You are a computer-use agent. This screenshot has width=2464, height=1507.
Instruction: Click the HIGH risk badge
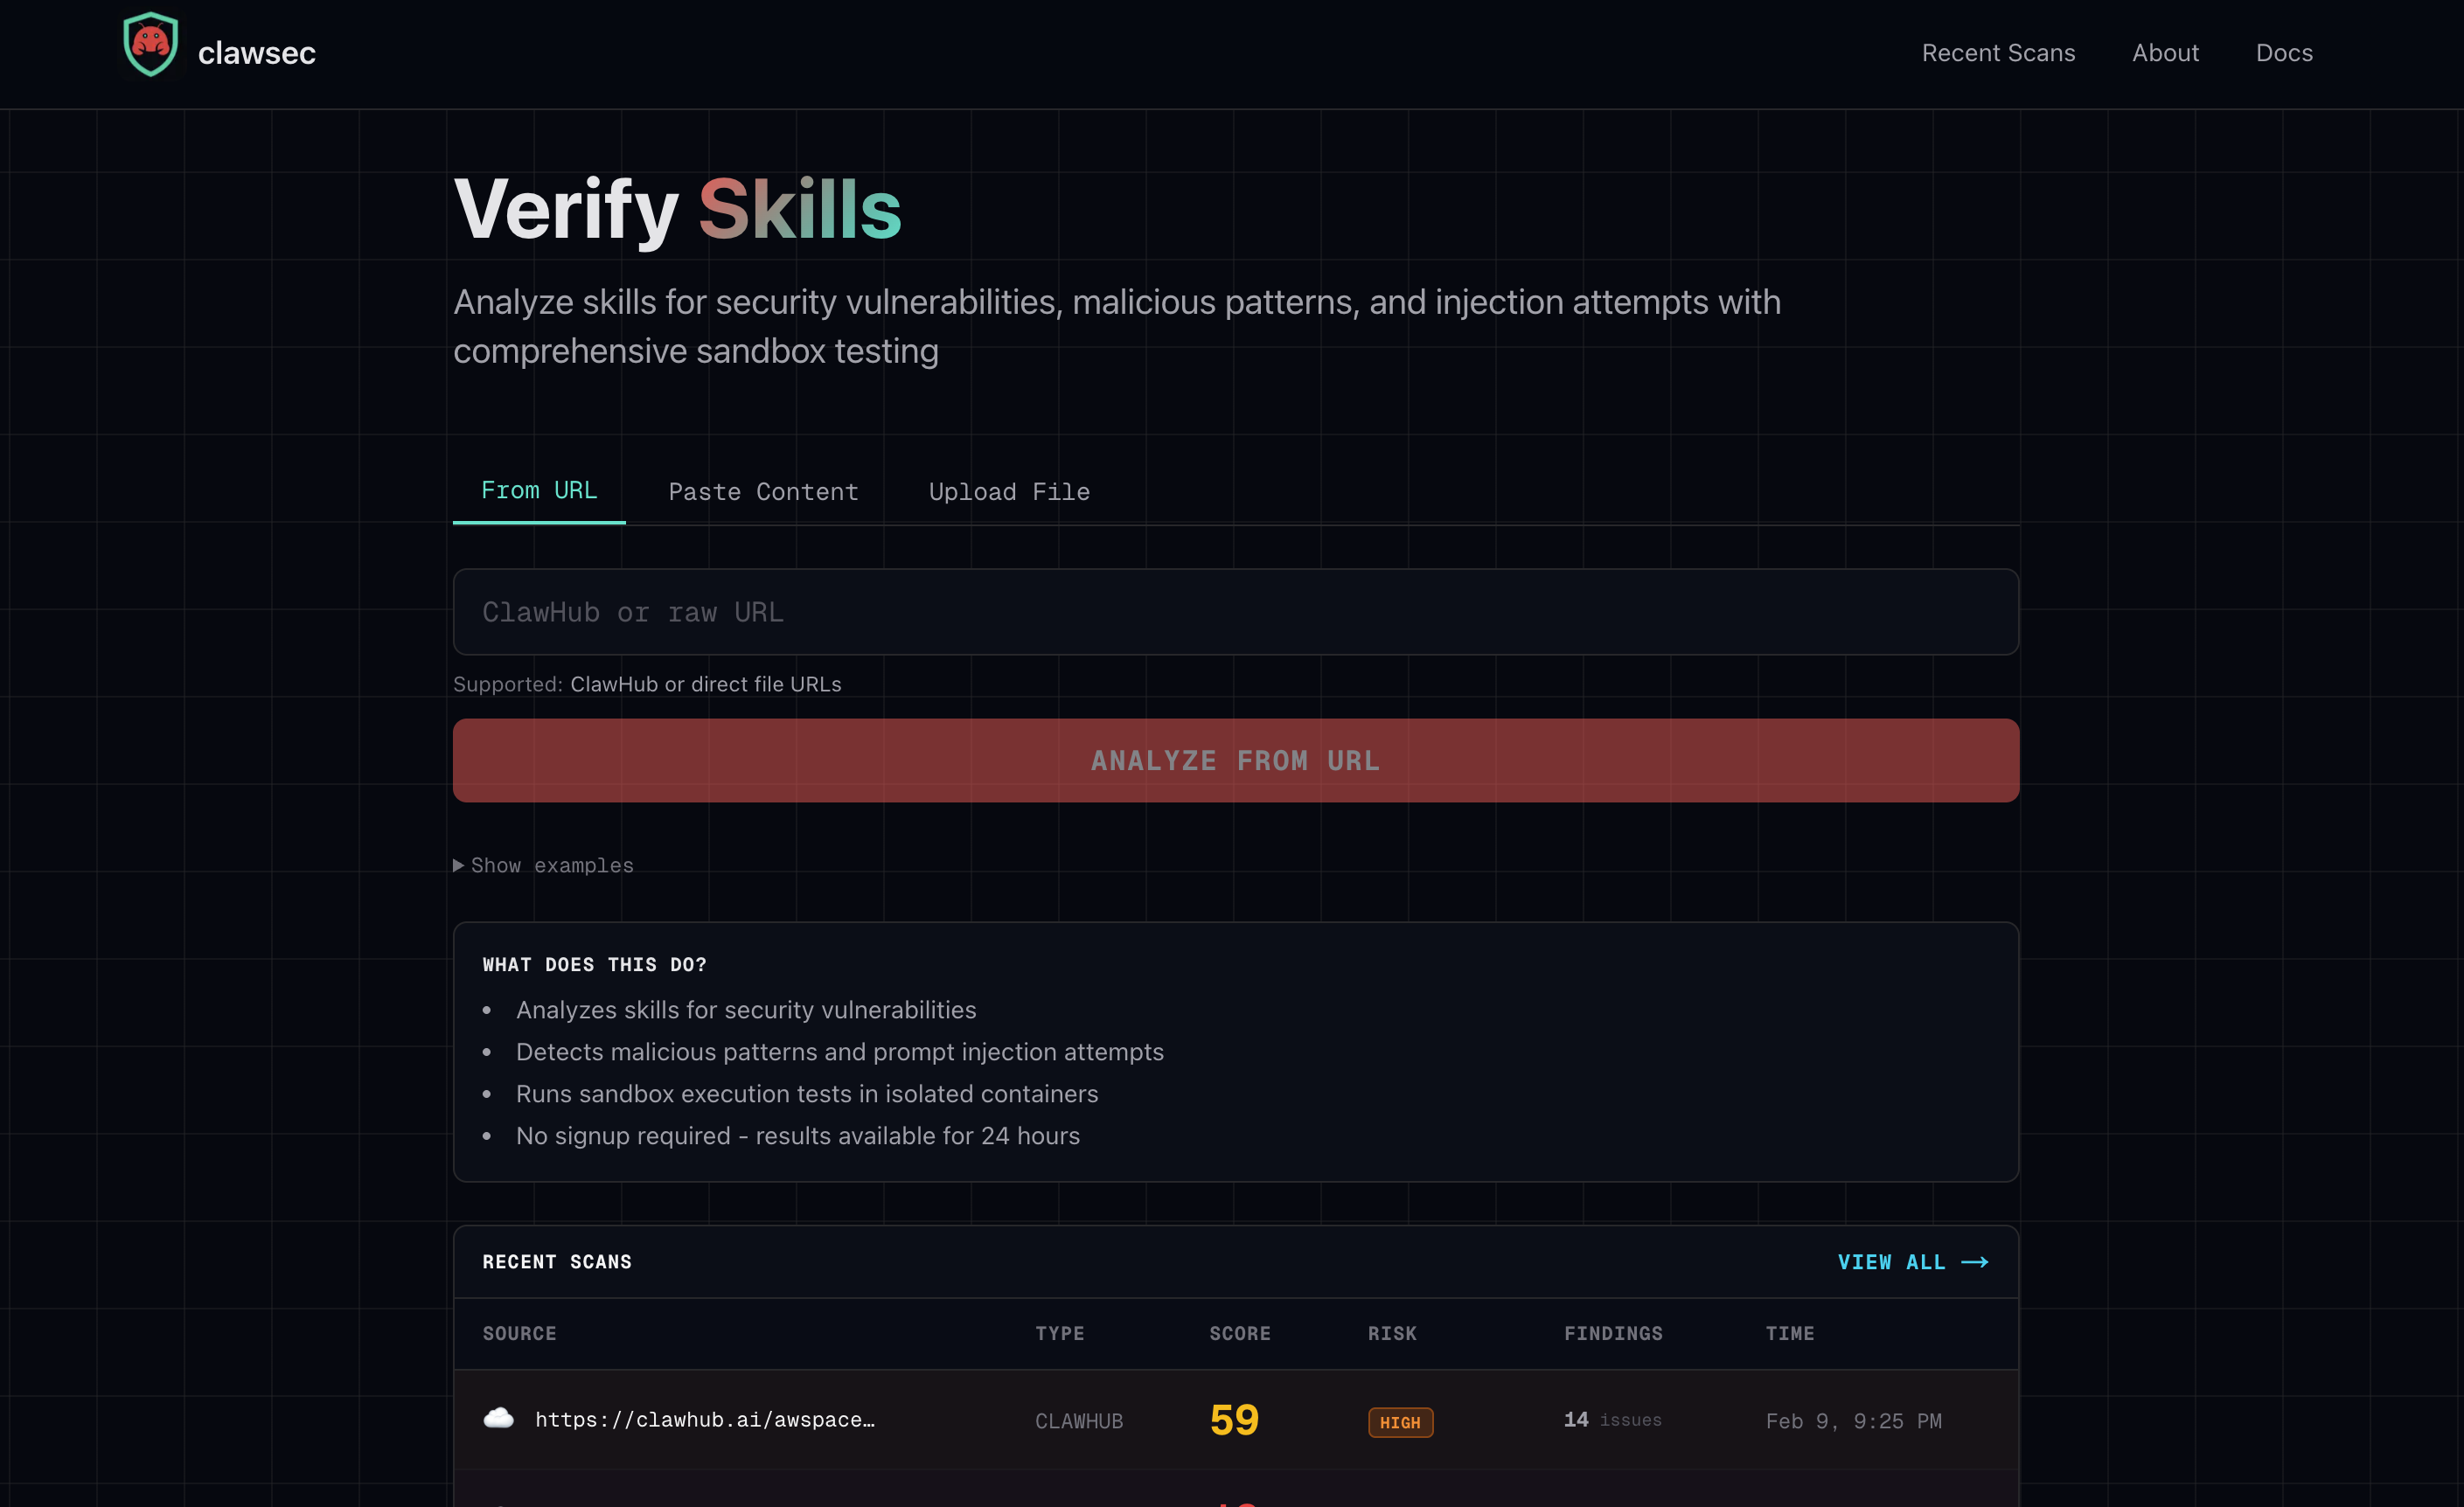(1399, 1422)
